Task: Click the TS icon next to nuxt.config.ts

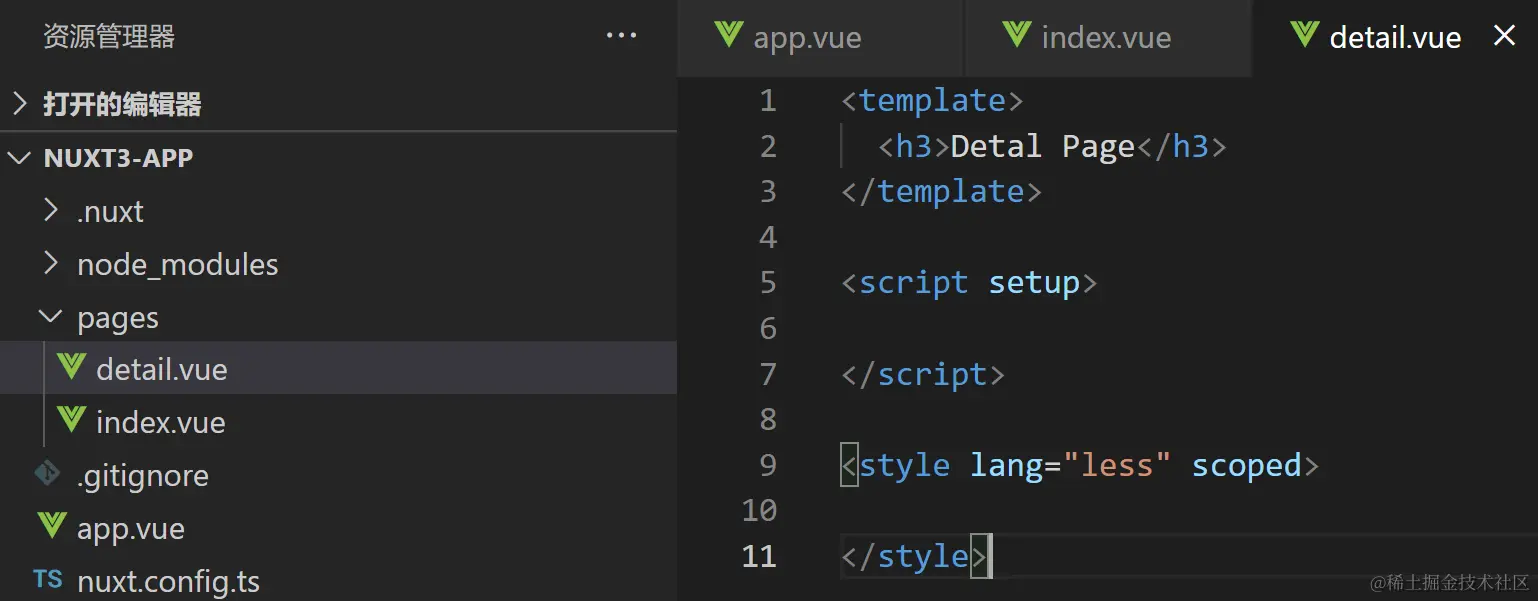Action: click(48, 580)
